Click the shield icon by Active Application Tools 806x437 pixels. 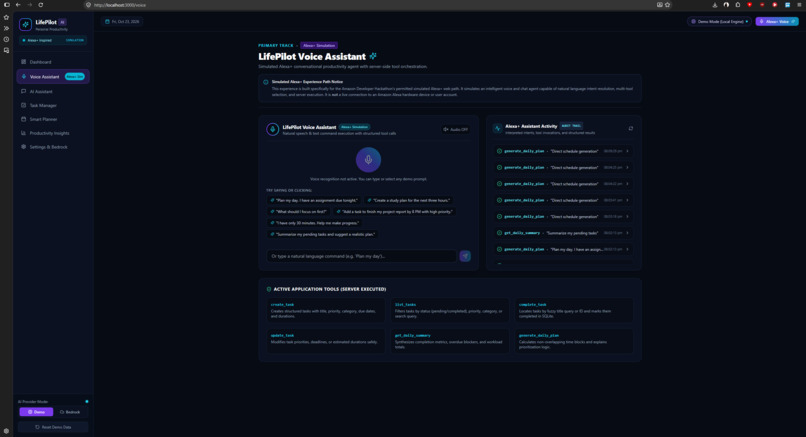(268, 289)
